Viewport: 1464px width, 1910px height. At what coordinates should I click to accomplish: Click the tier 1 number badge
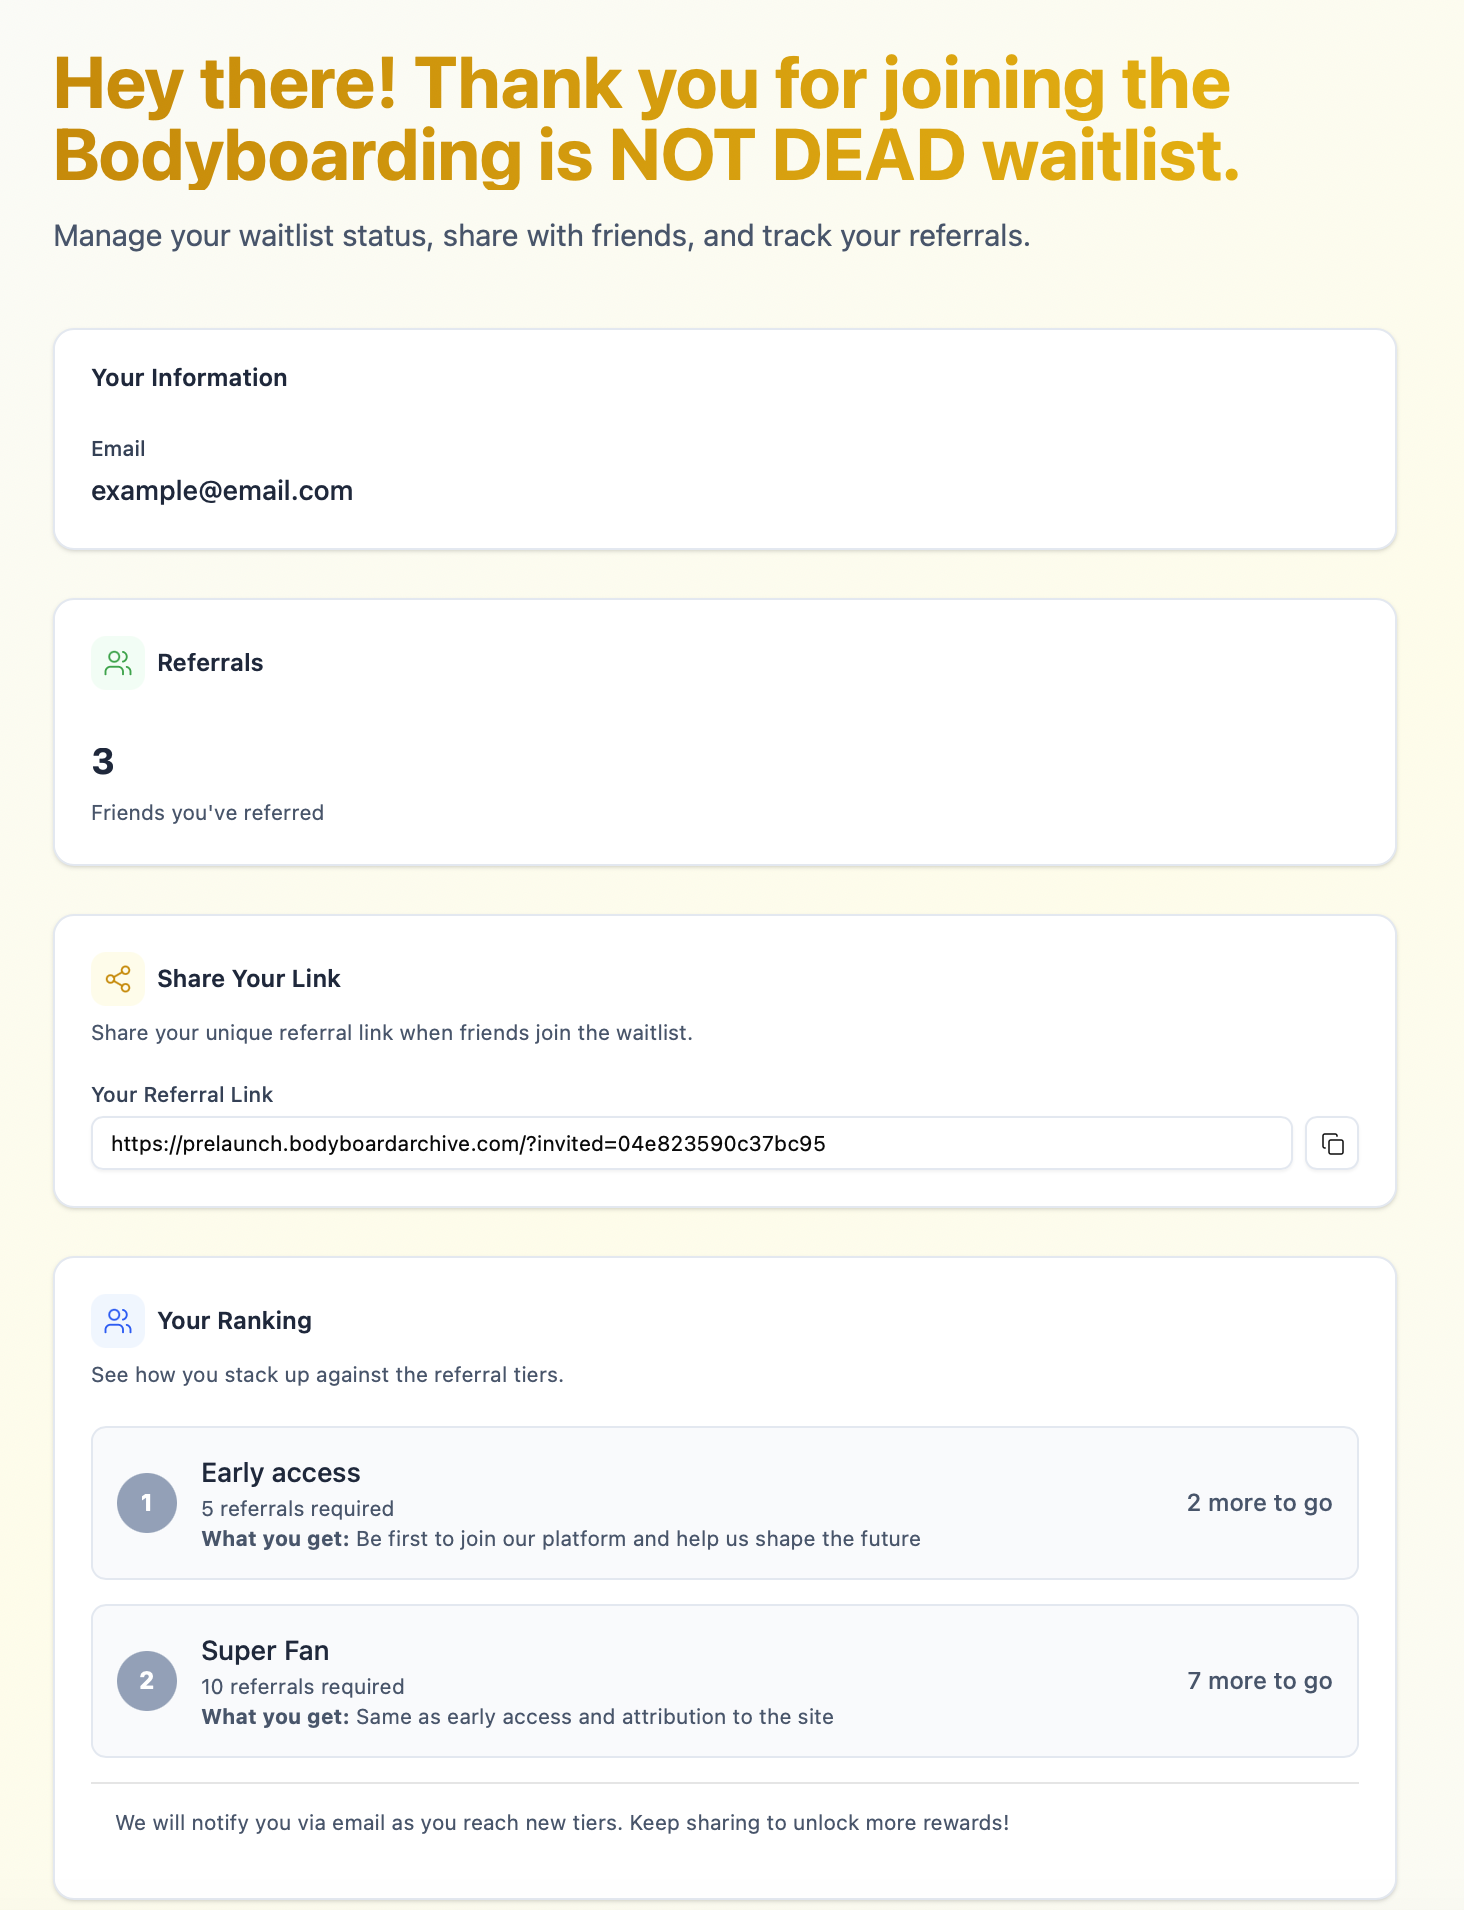coord(147,1503)
